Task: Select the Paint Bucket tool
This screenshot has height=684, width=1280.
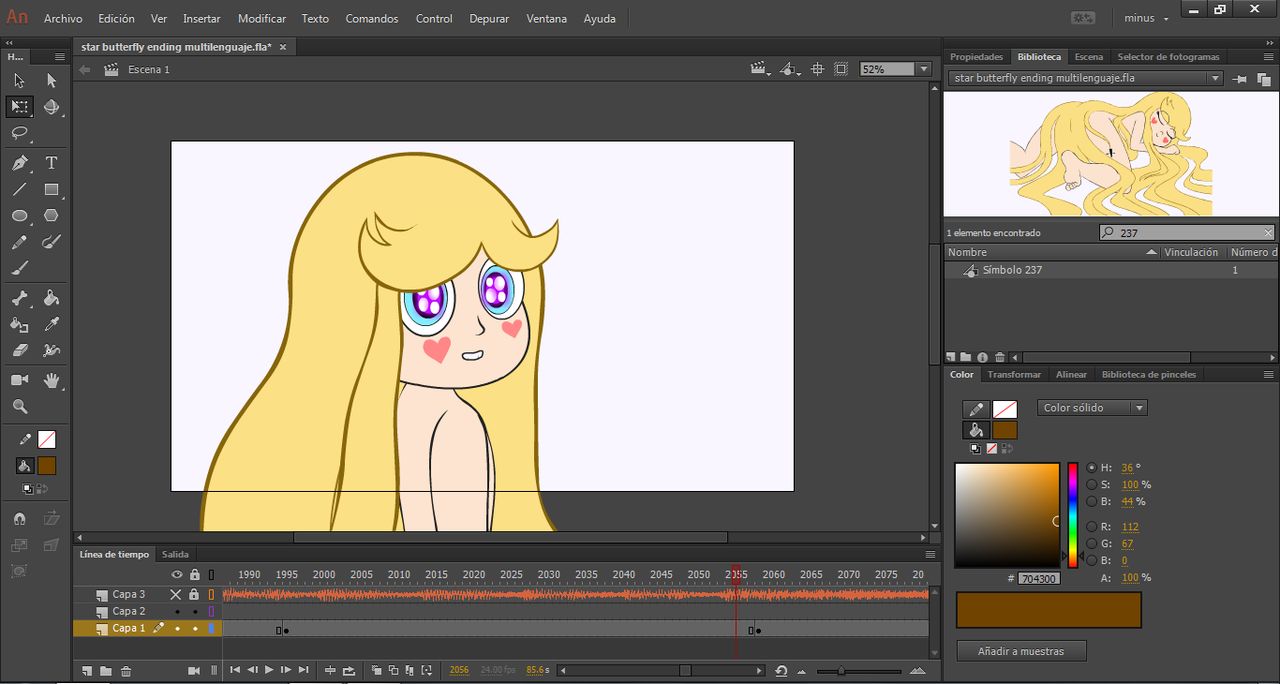Action: click(x=51, y=298)
